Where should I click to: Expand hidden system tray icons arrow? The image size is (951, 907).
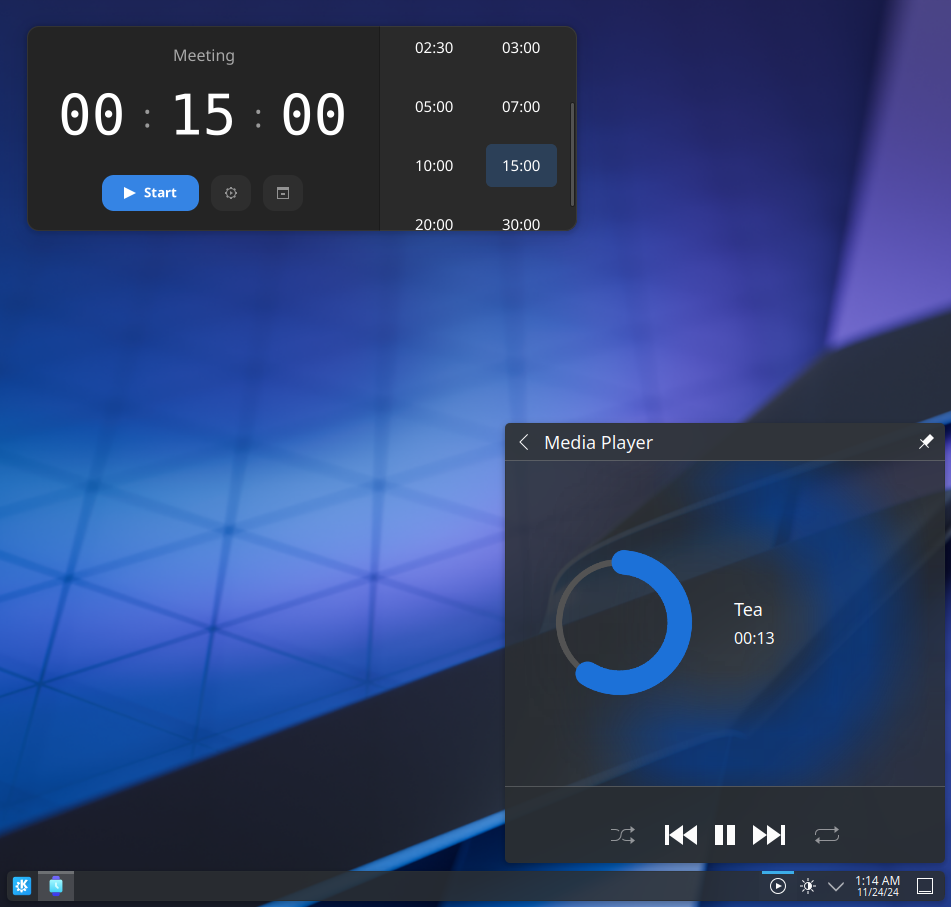coord(836,886)
